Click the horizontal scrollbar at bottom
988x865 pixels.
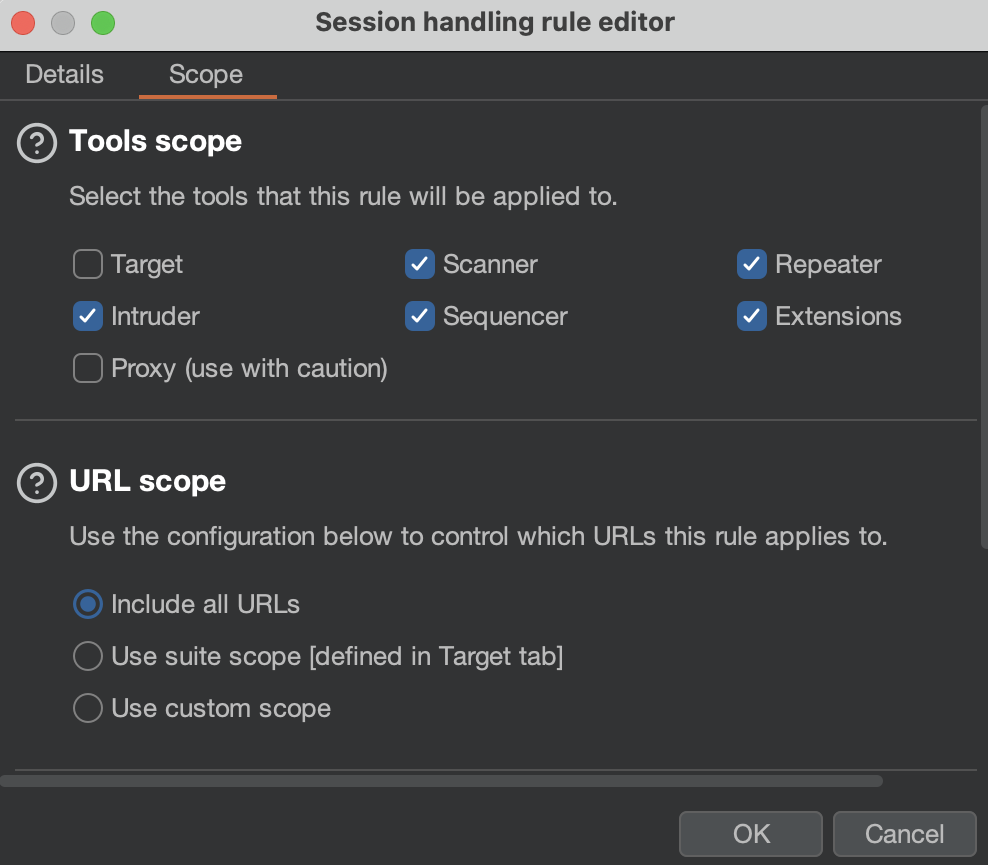click(440, 781)
